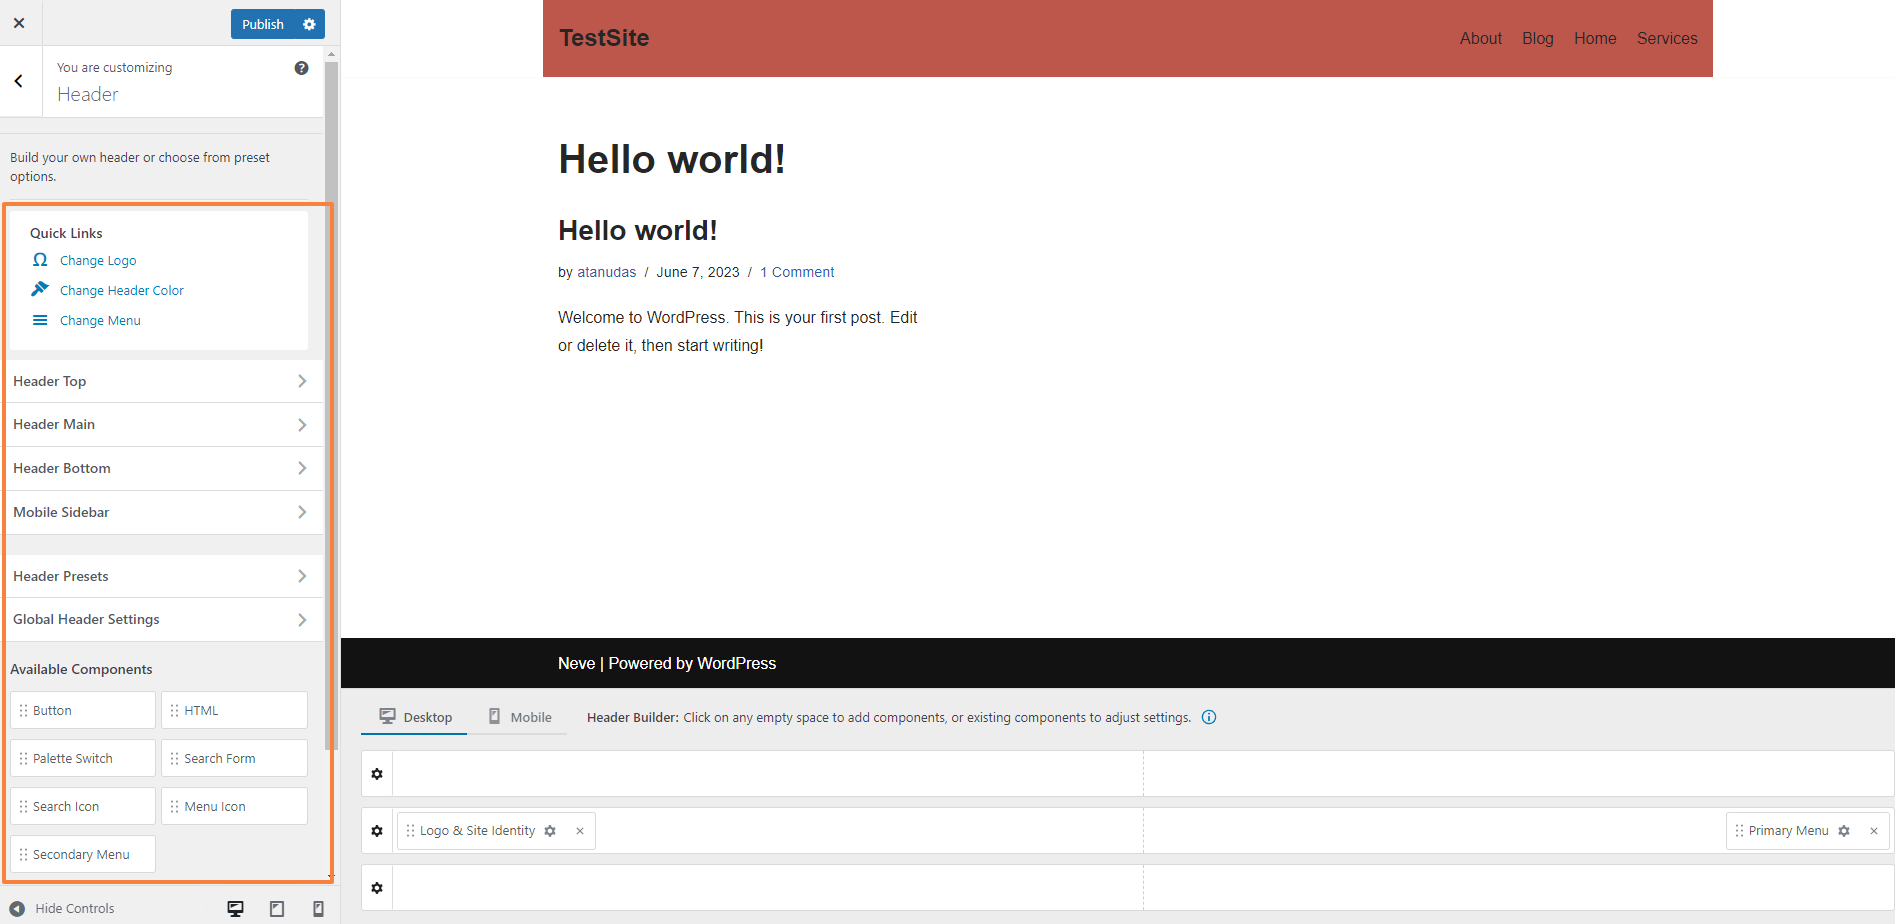The width and height of the screenshot is (1895, 924).
Task: Click the empty bottom header row right slot
Action: point(1518,888)
